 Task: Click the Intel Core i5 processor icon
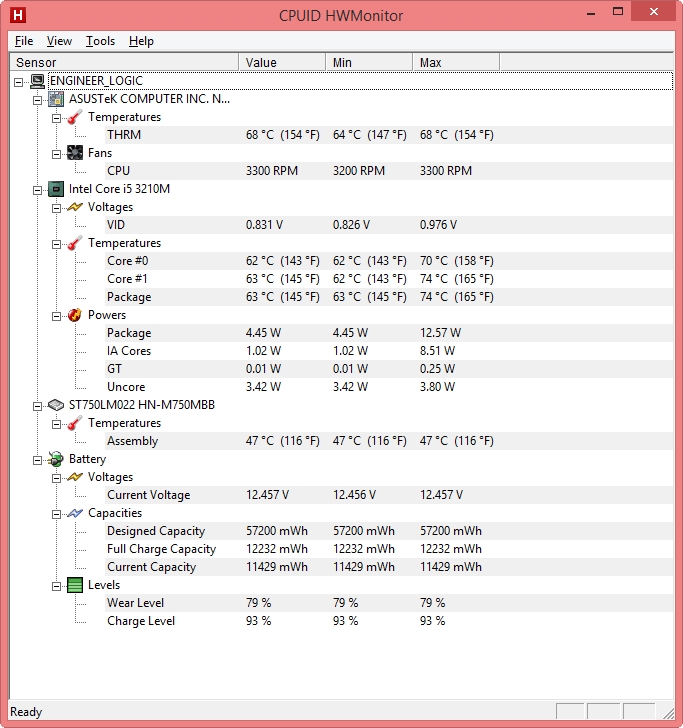(x=57, y=189)
